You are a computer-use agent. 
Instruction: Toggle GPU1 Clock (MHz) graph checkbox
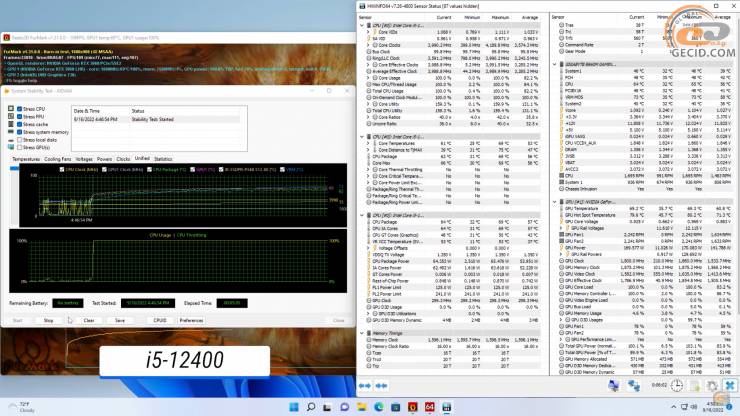104,170
